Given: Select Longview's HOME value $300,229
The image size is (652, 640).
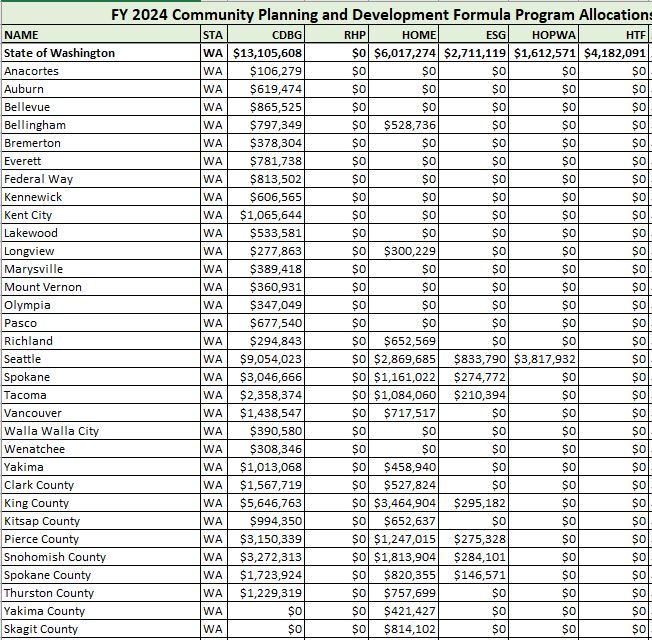Looking at the screenshot, I should (x=405, y=251).
